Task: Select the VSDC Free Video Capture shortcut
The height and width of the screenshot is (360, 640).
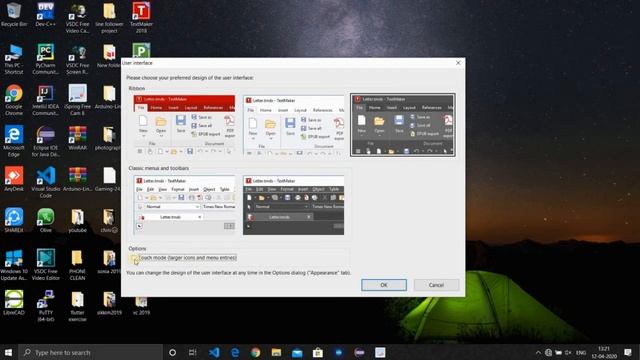Action: click(x=77, y=18)
